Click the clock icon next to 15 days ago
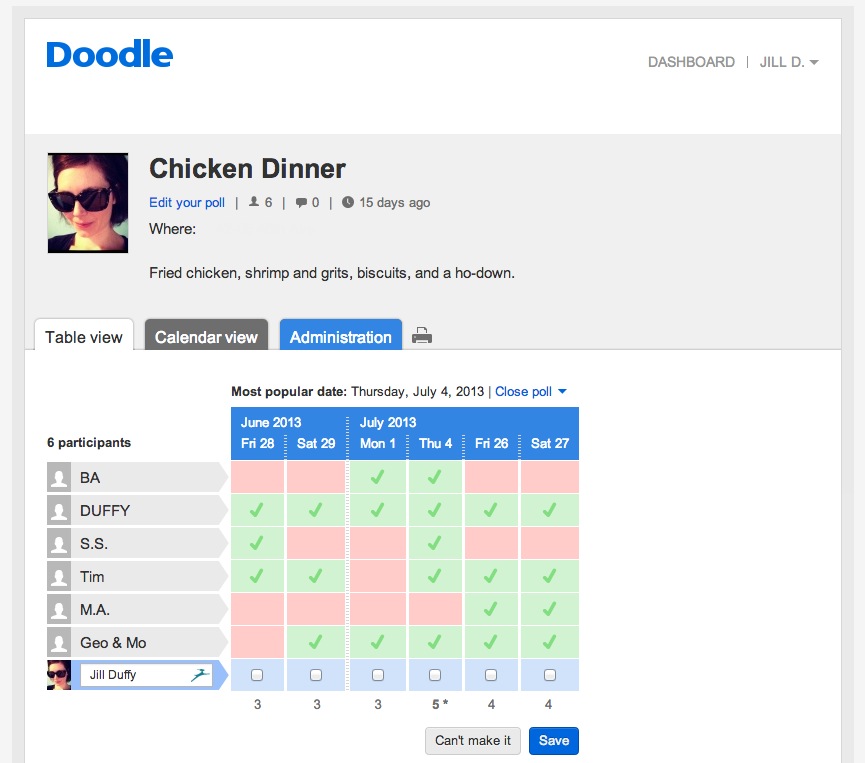Screen dimensions: 865x763 coord(348,202)
